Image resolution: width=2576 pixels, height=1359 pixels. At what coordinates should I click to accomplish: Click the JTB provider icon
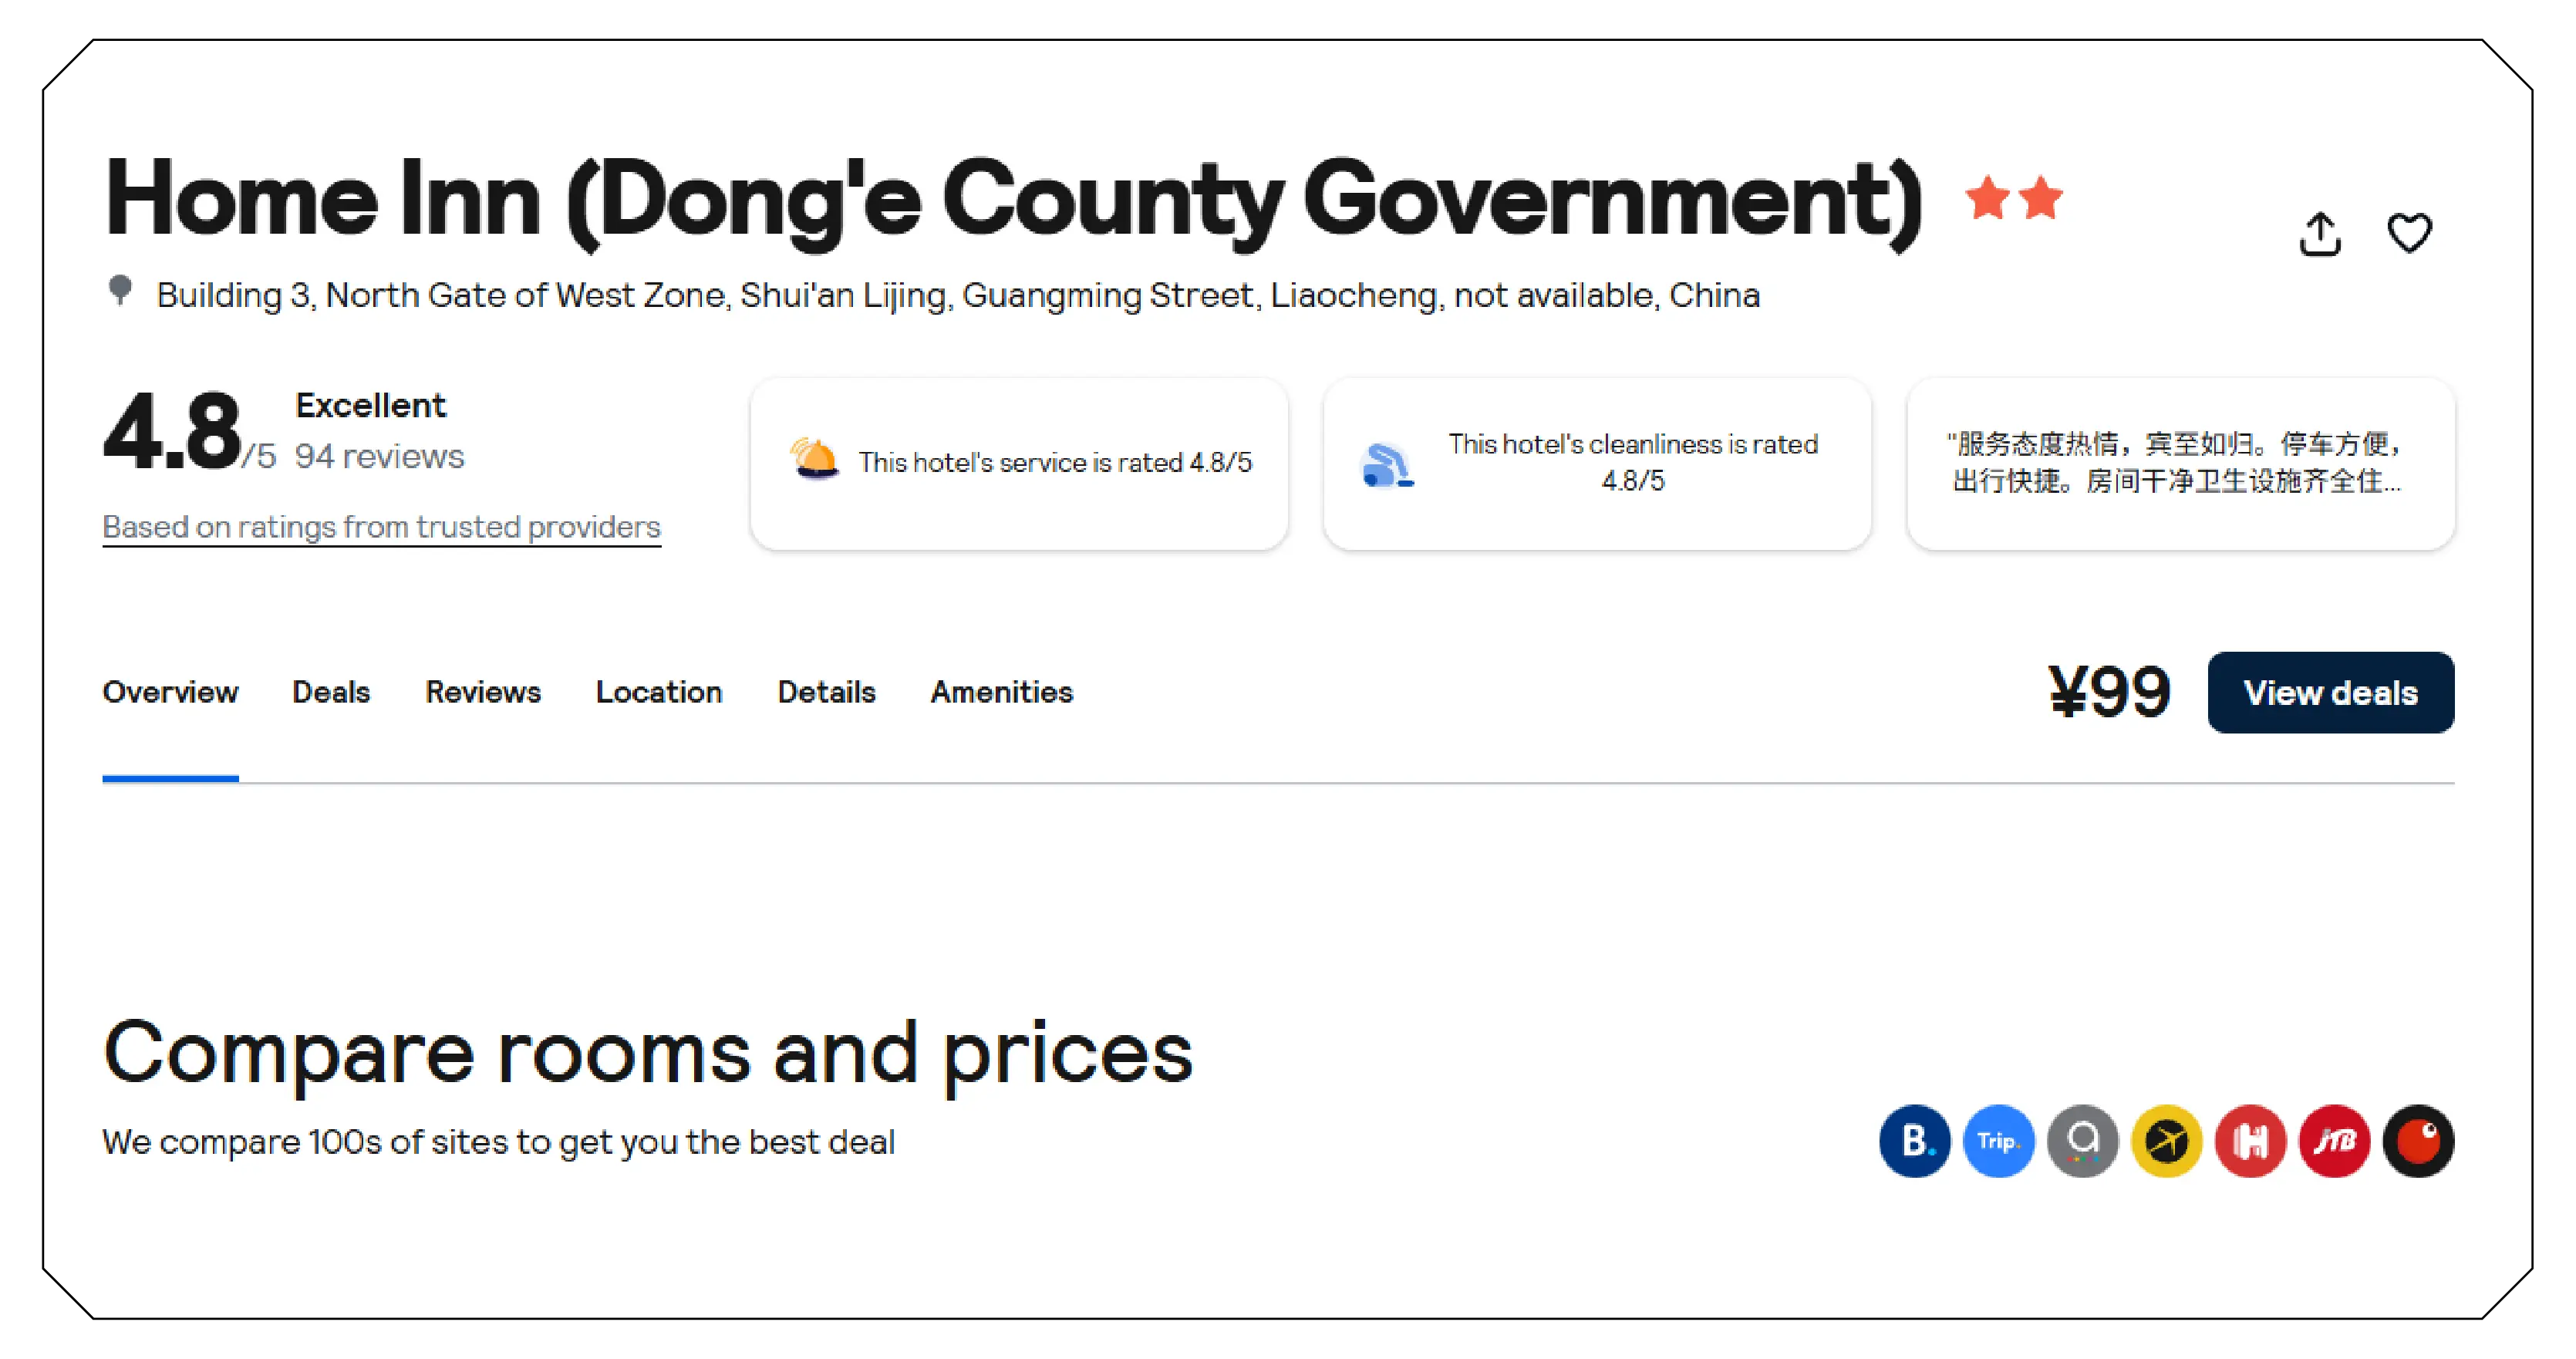coord(2334,1140)
